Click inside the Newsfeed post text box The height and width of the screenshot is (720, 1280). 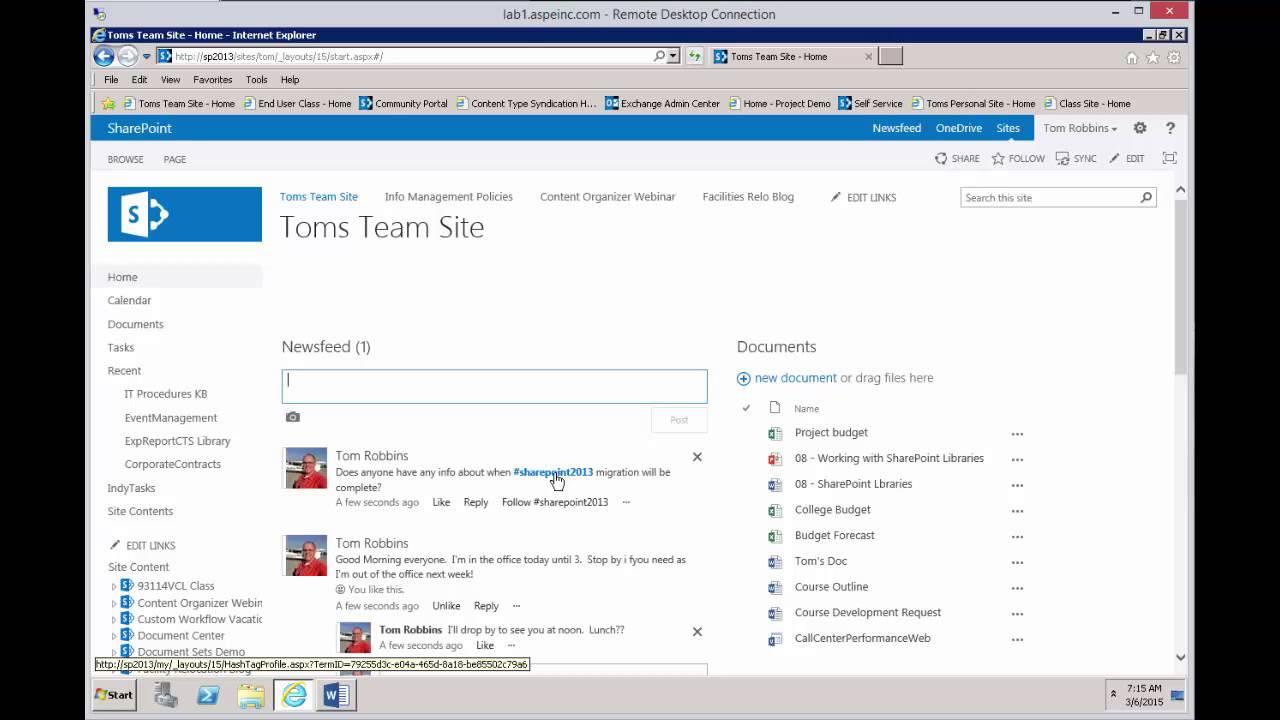click(x=494, y=386)
